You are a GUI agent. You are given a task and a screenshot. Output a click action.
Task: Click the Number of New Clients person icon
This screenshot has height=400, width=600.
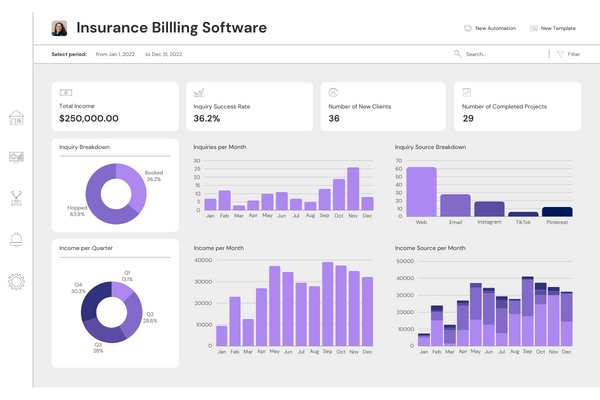pyautogui.click(x=333, y=93)
